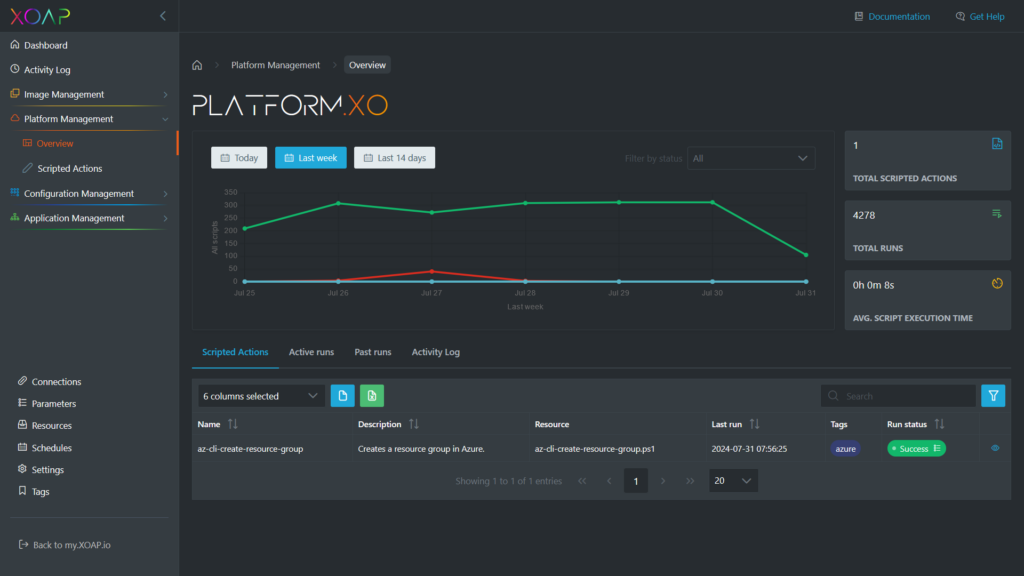The height and width of the screenshot is (576, 1024).
Task: Go to the first page of results
Action: (582, 481)
